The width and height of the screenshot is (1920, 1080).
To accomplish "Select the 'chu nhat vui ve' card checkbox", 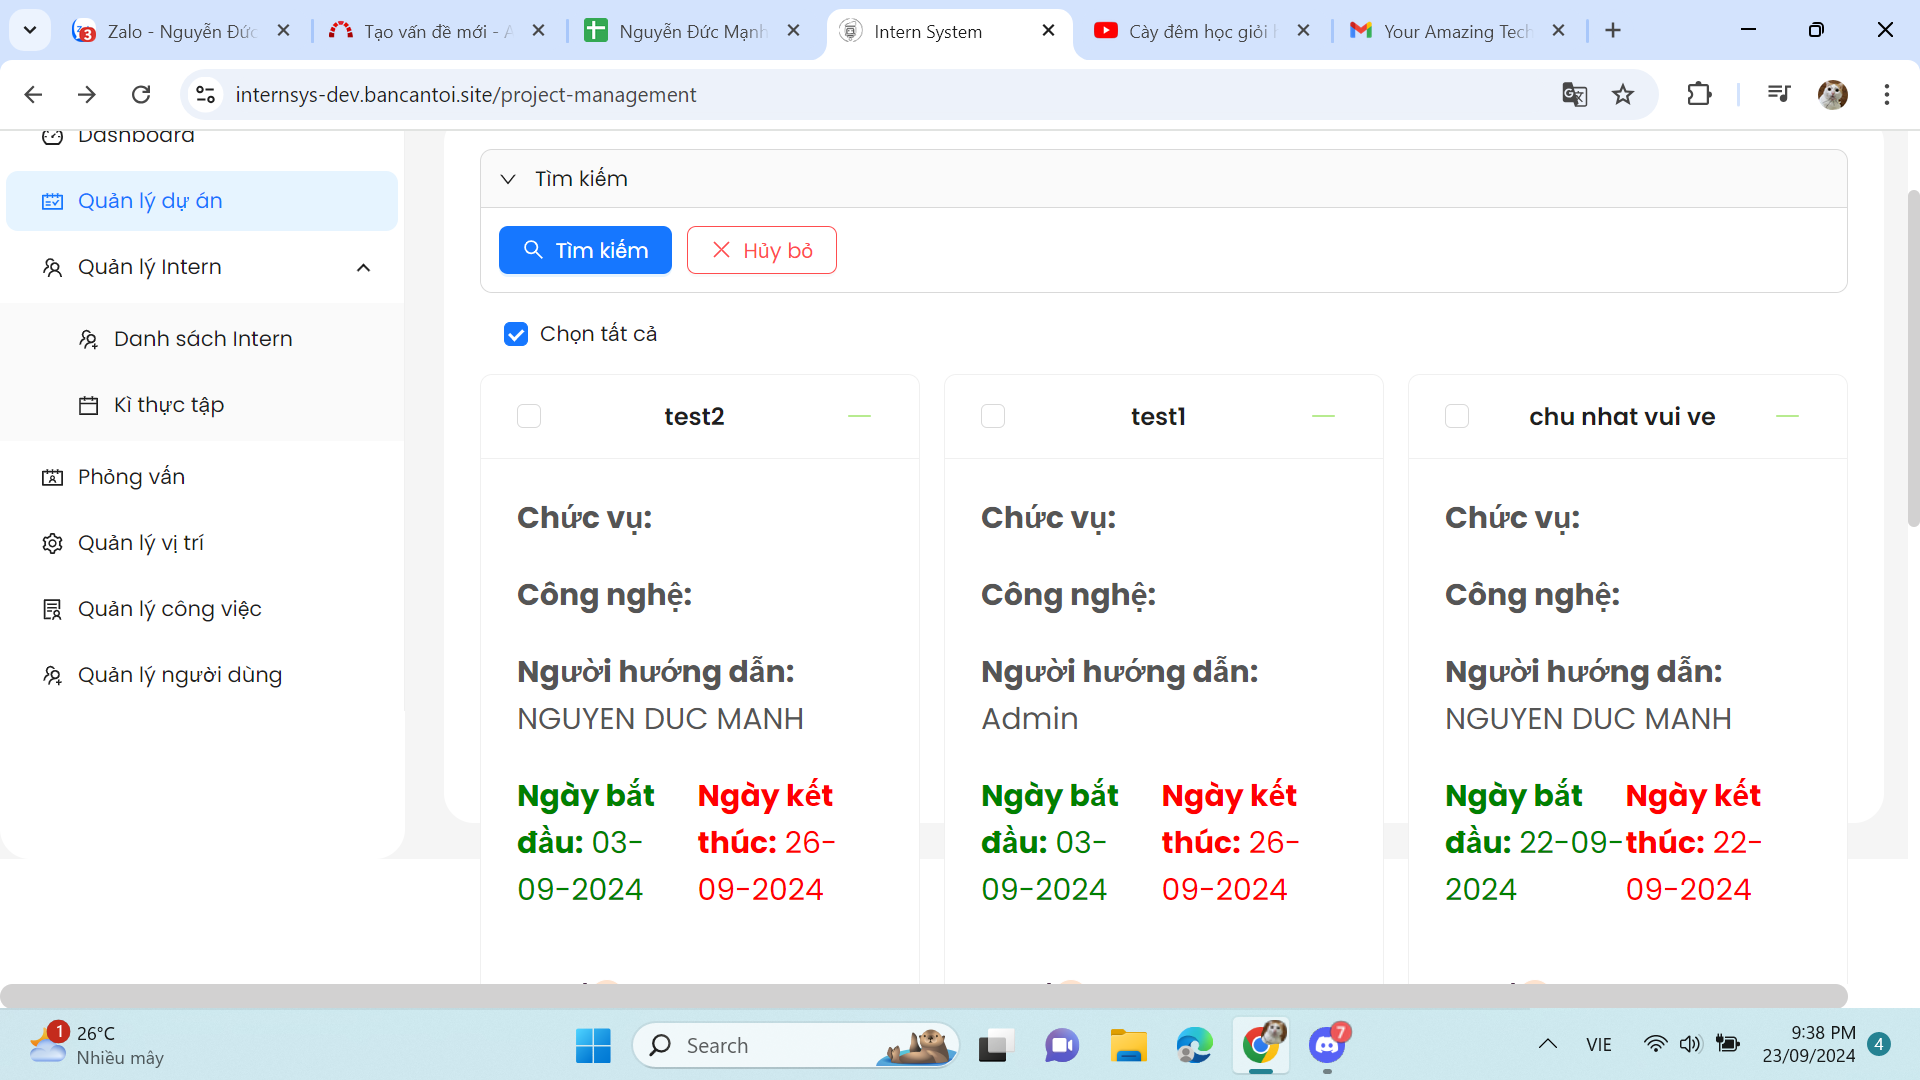I will [x=1457, y=416].
